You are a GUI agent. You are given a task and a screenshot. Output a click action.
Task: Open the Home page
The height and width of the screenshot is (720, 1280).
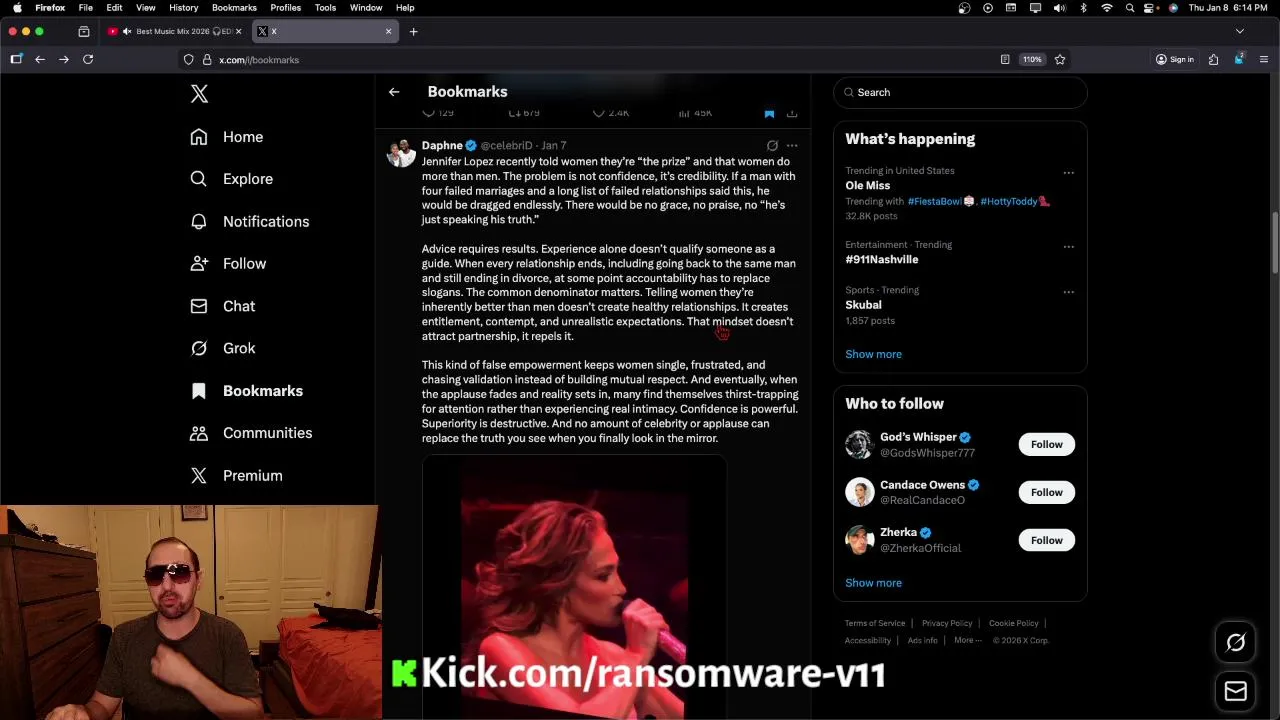227,137
